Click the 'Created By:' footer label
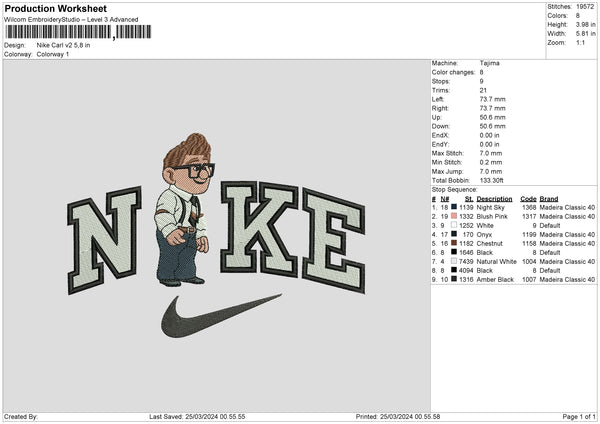 click(21, 416)
